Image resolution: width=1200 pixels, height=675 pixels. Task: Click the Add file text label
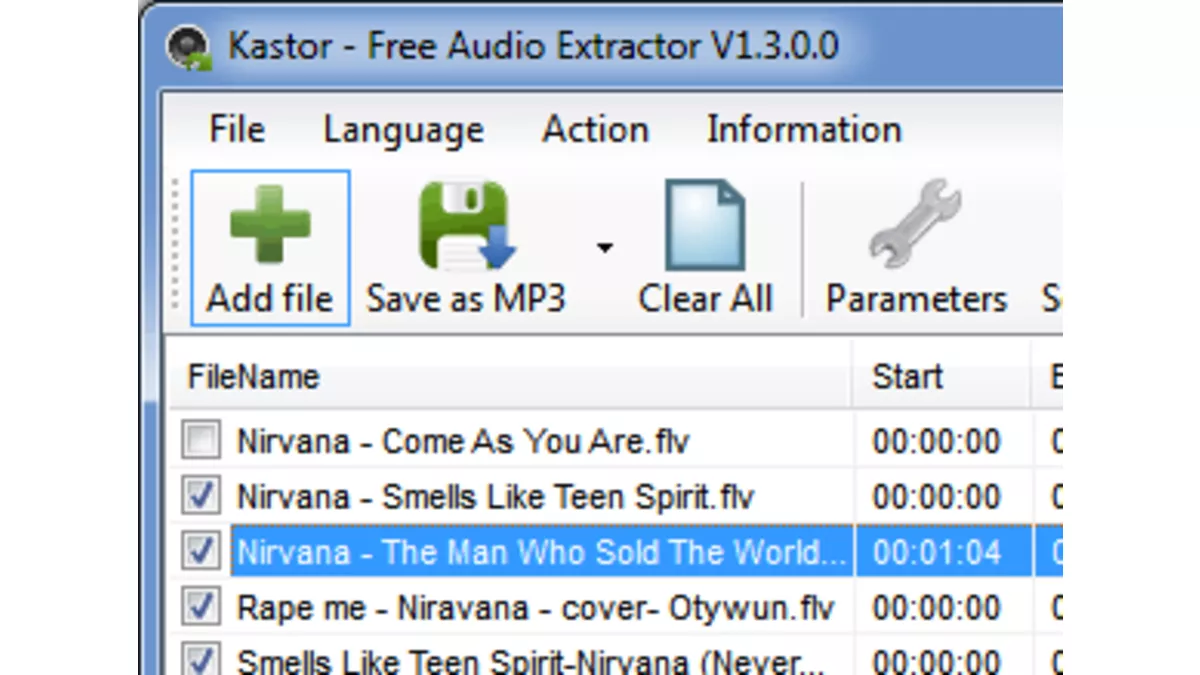(270, 298)
